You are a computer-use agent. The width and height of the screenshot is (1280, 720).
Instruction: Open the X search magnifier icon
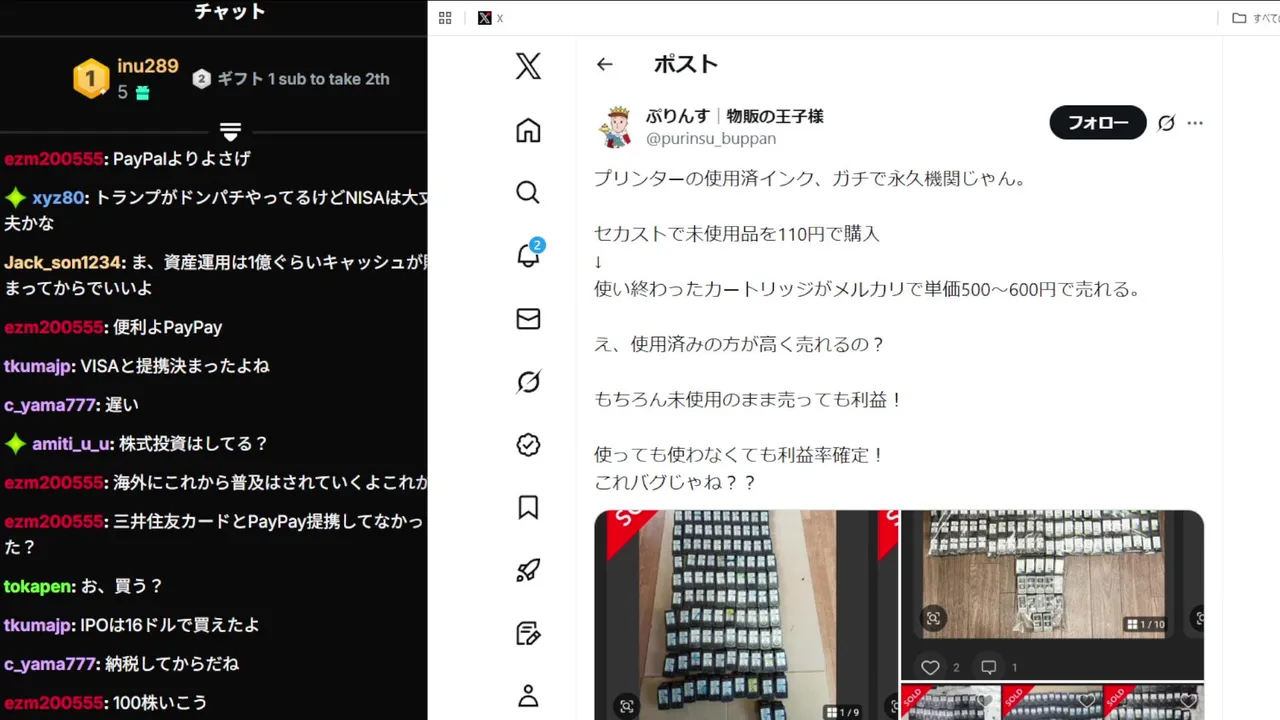(x=528, y=192)
